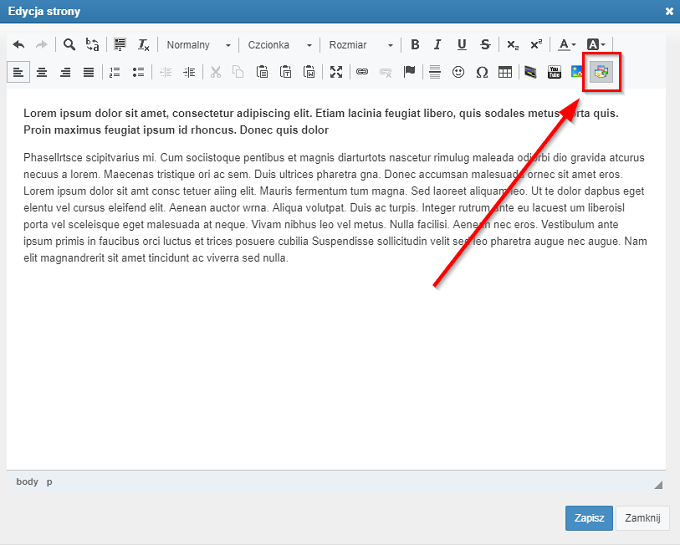Open the text color picker
The height and width of the screenshot is (545, 680).
566,45
